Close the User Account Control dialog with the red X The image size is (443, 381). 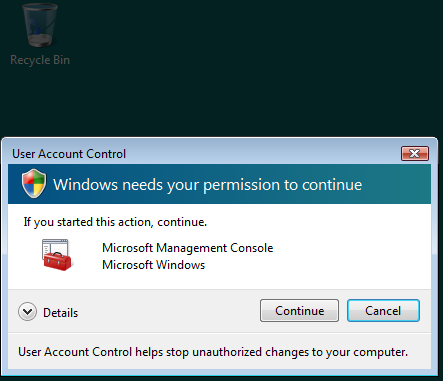click(415, 153)
